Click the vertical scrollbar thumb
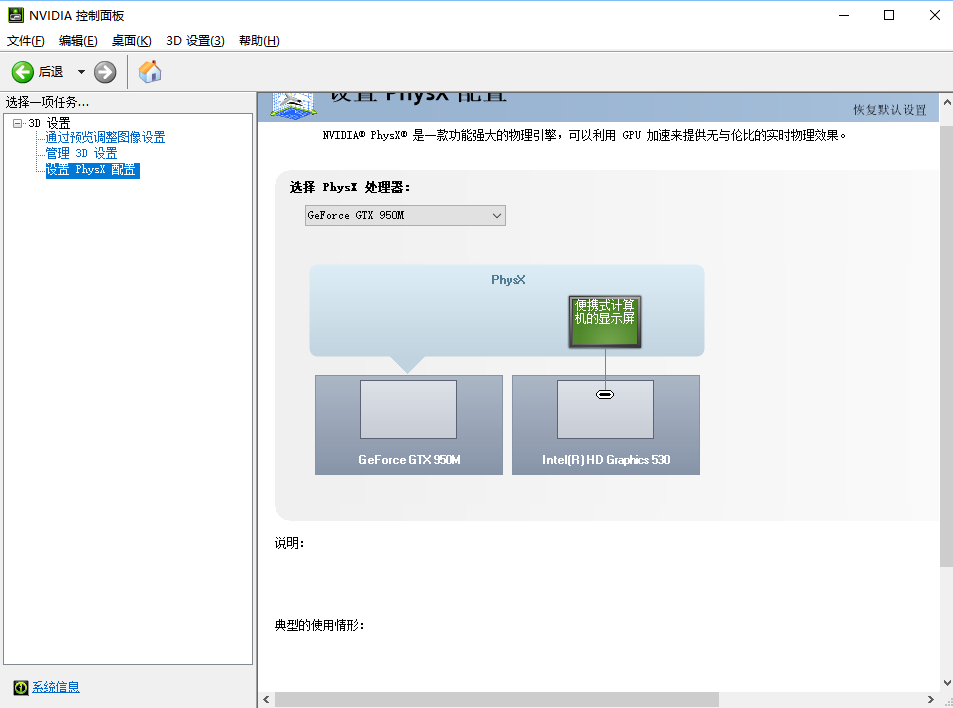This screenshot has width=953, height=708. 946,346
